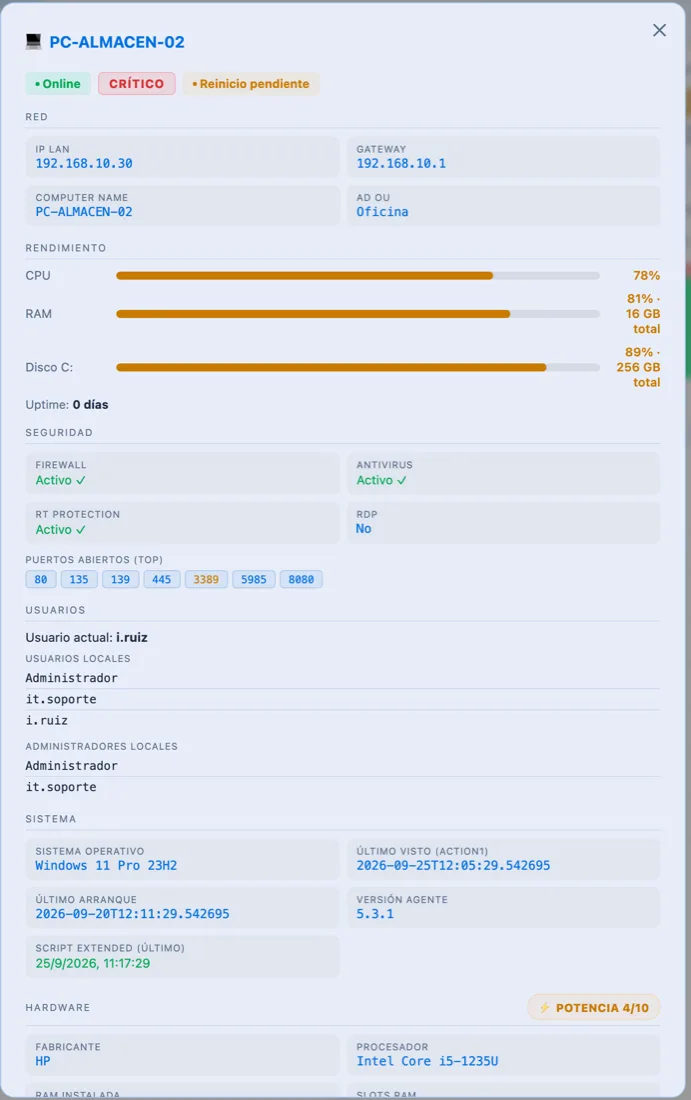This screenshot has height=1100, width=691.
Task: Close the PC-ALMACEN-02 details panel
Action: pyautogui.click(x=659, y=30)
